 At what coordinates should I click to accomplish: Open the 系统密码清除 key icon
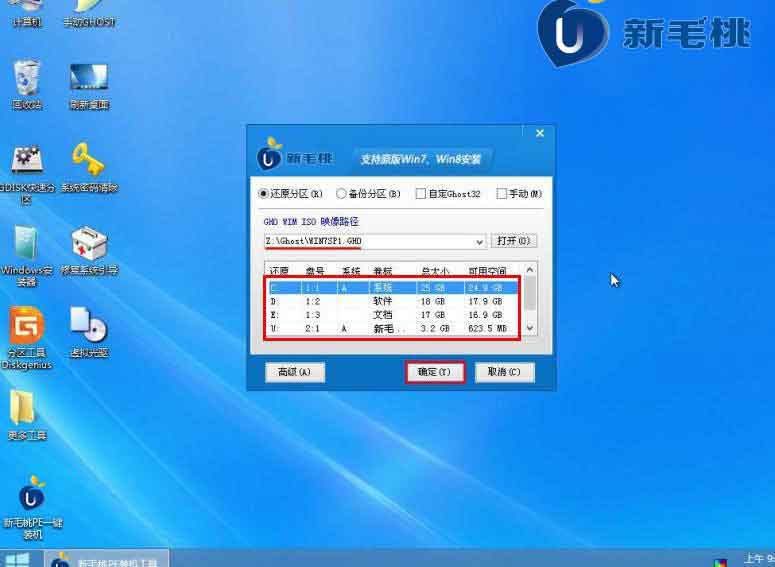tap(89, 167)
